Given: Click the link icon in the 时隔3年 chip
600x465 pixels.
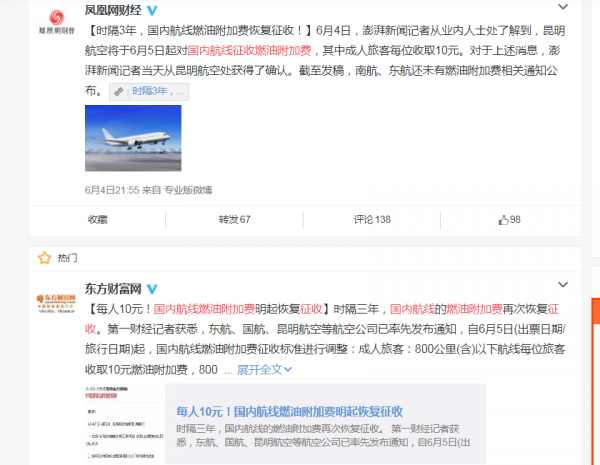Looking at the screenshot, I should pyautogui.click(x=119, y=91).
